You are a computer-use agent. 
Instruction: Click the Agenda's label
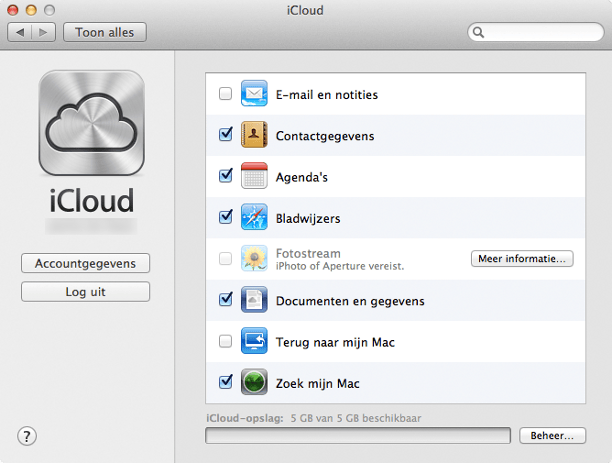coord(301,178)
